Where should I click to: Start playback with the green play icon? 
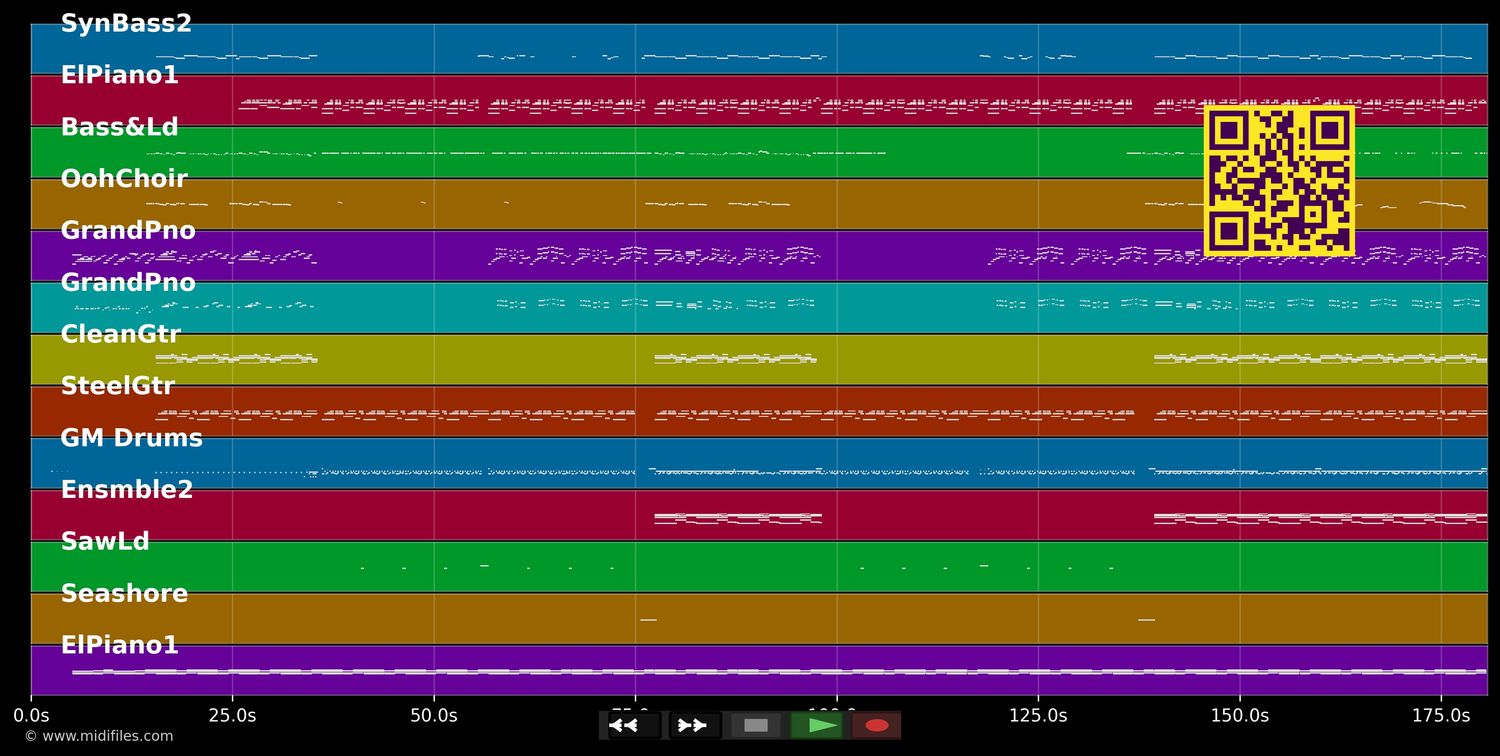click(816, 725)
